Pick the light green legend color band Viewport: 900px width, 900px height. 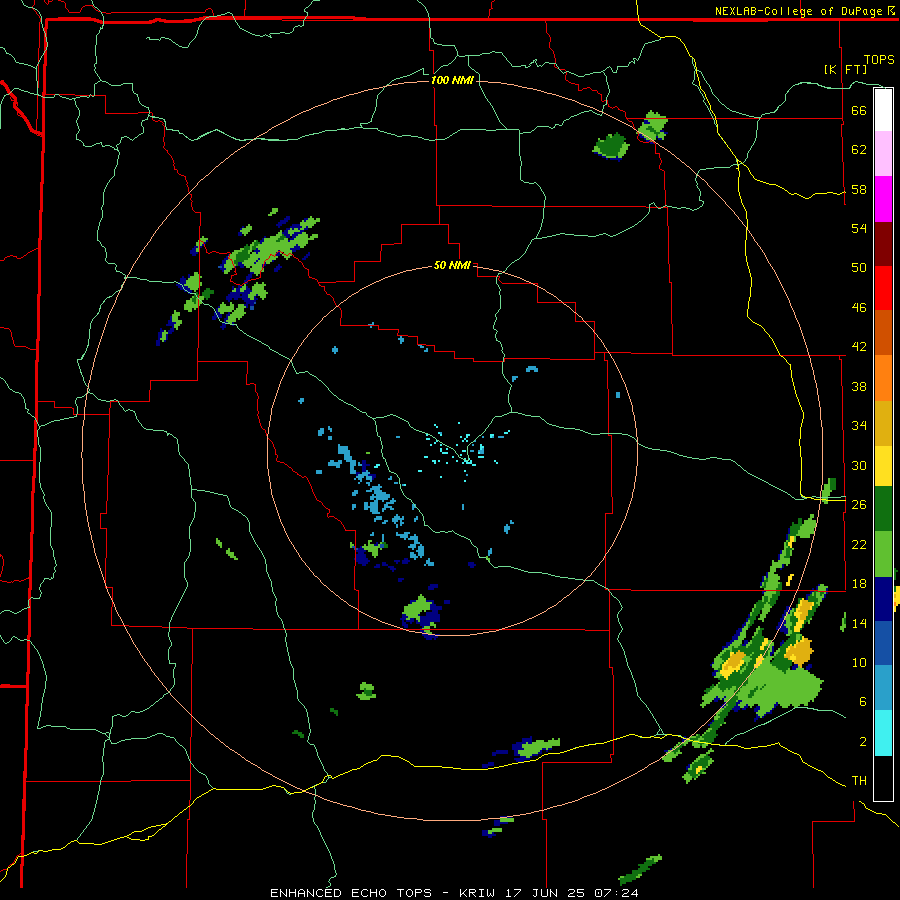[883, 554]
